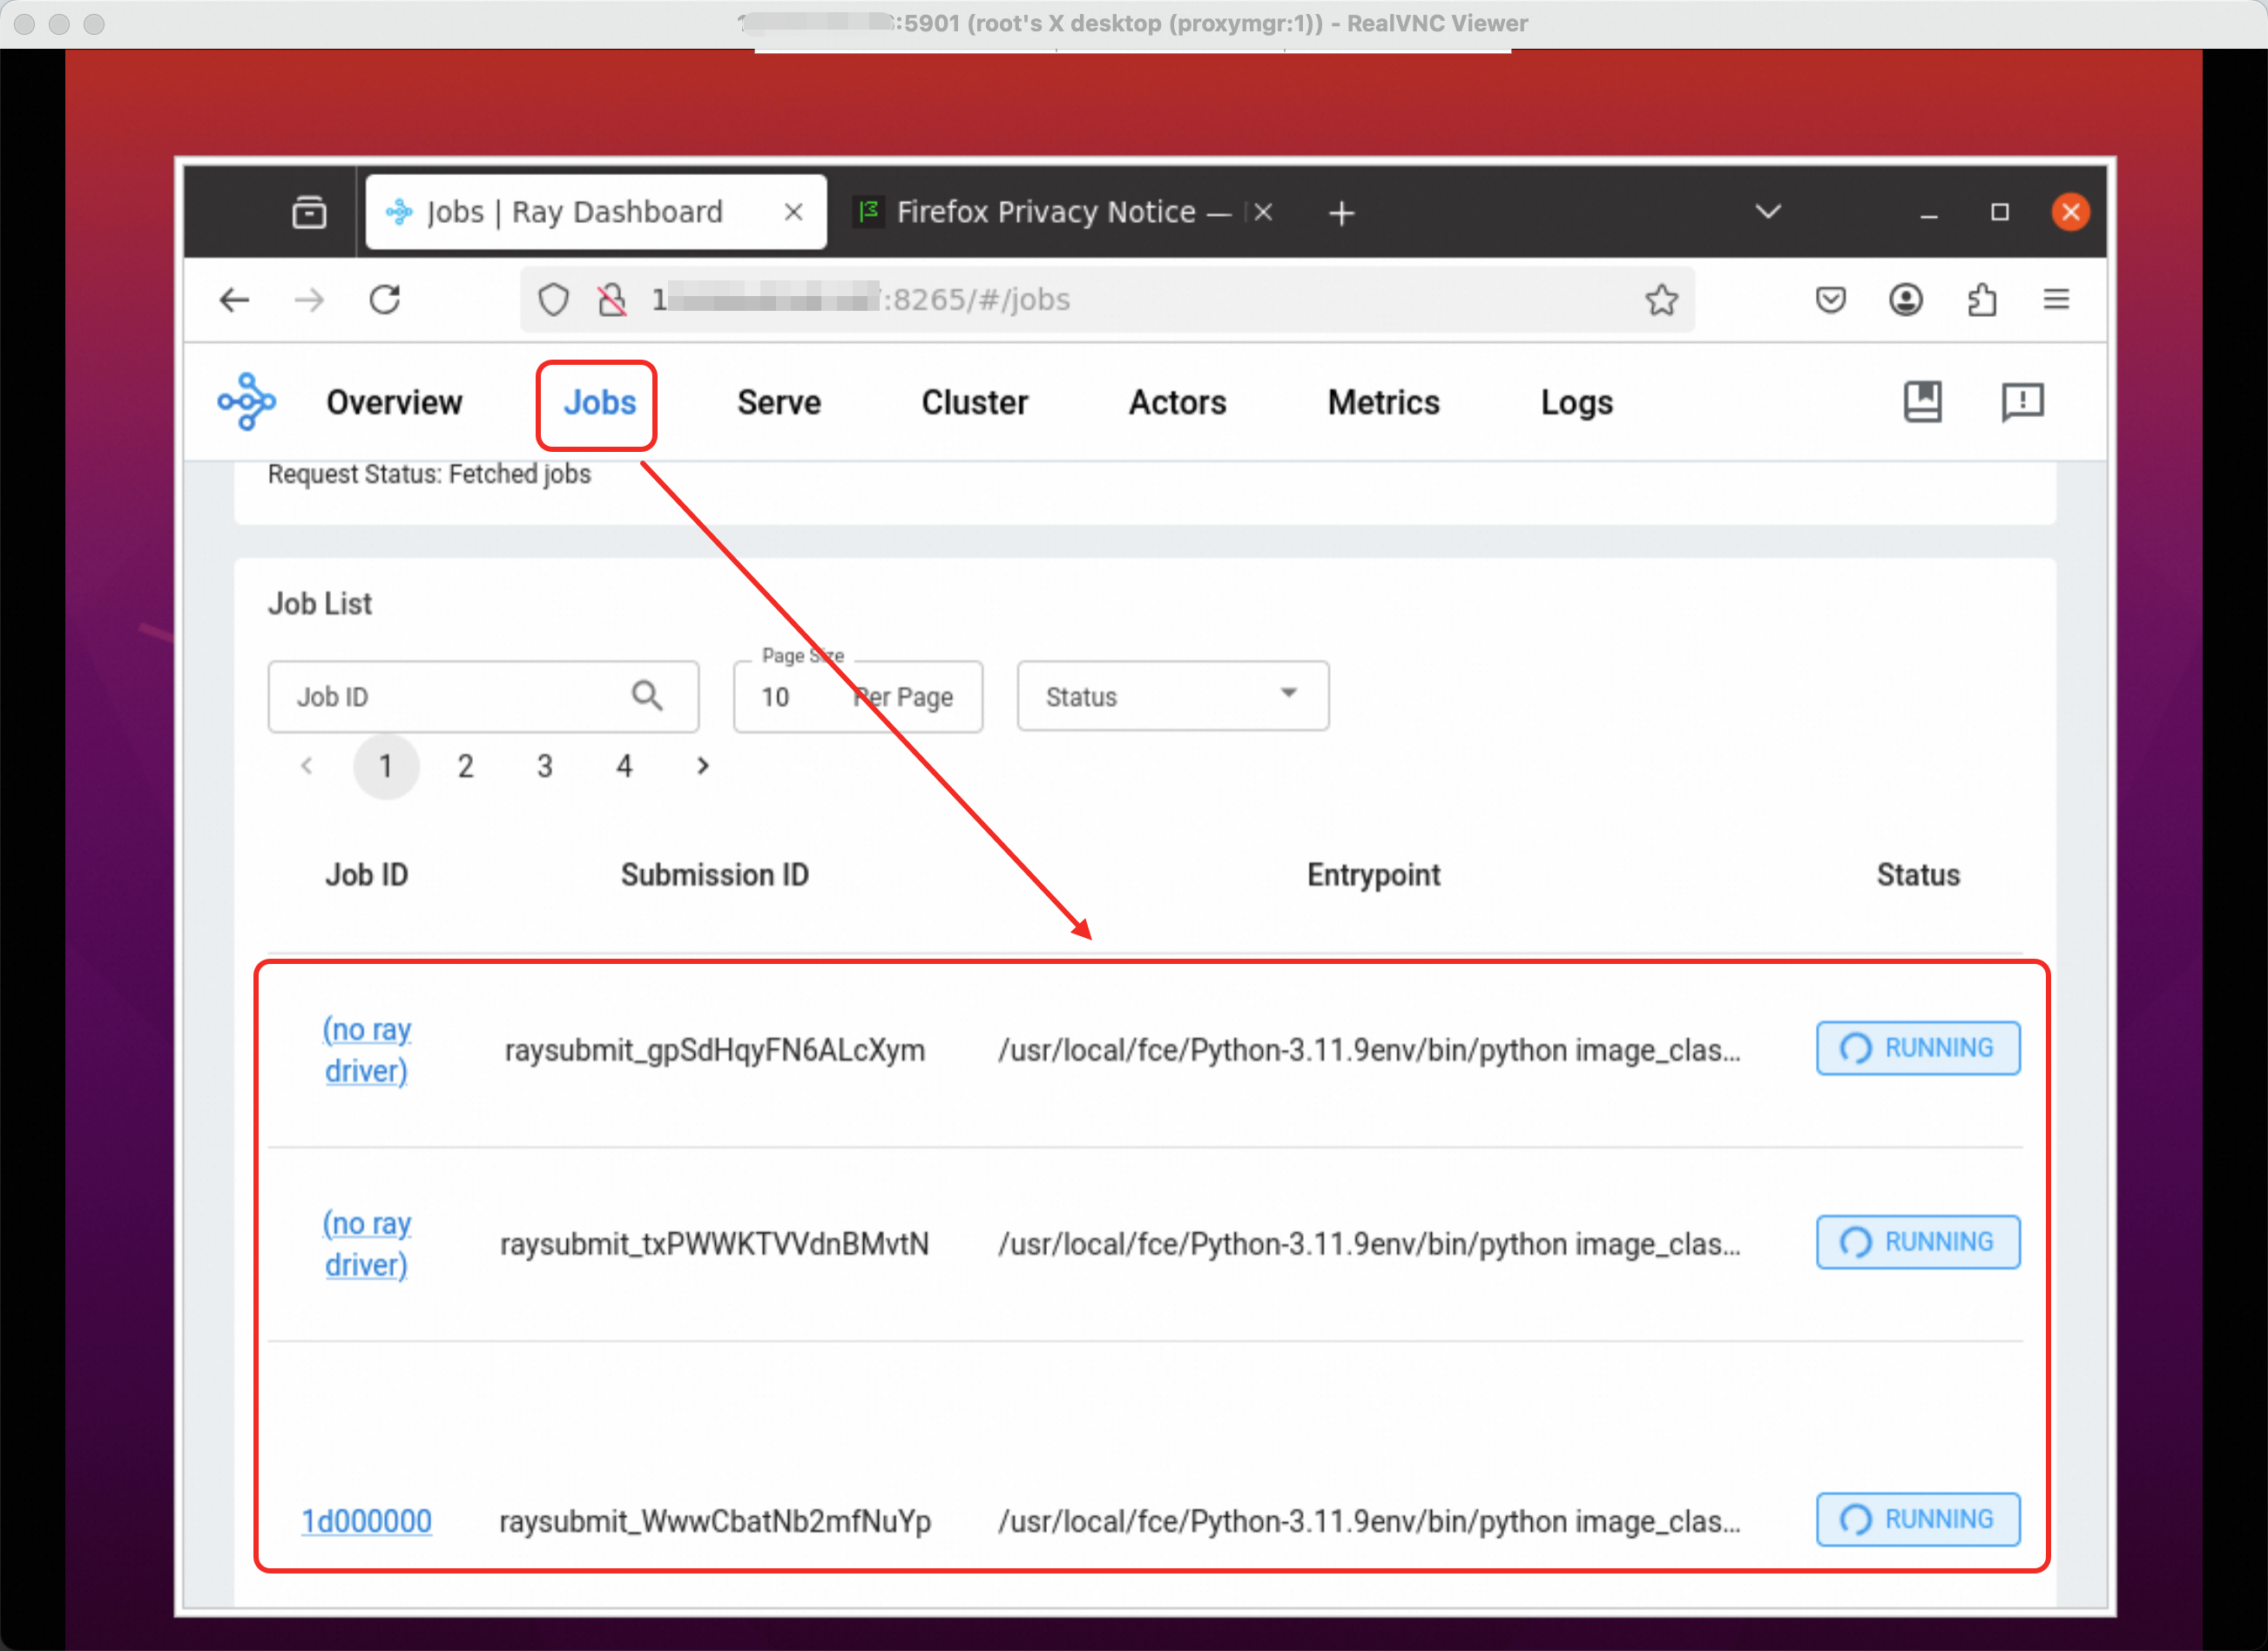This screenshot has width=2268, height=1651.
Task: Reload the page with refresh icon
Action: (x=385, y=300)
